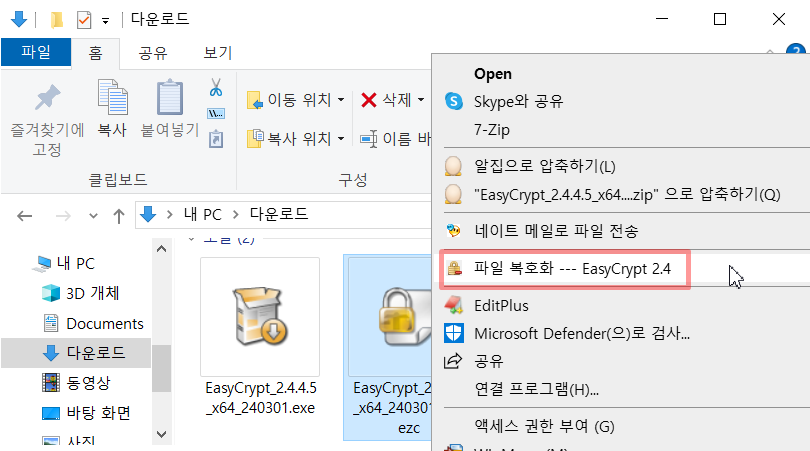Select 동영상 in navigation pane

76,383
